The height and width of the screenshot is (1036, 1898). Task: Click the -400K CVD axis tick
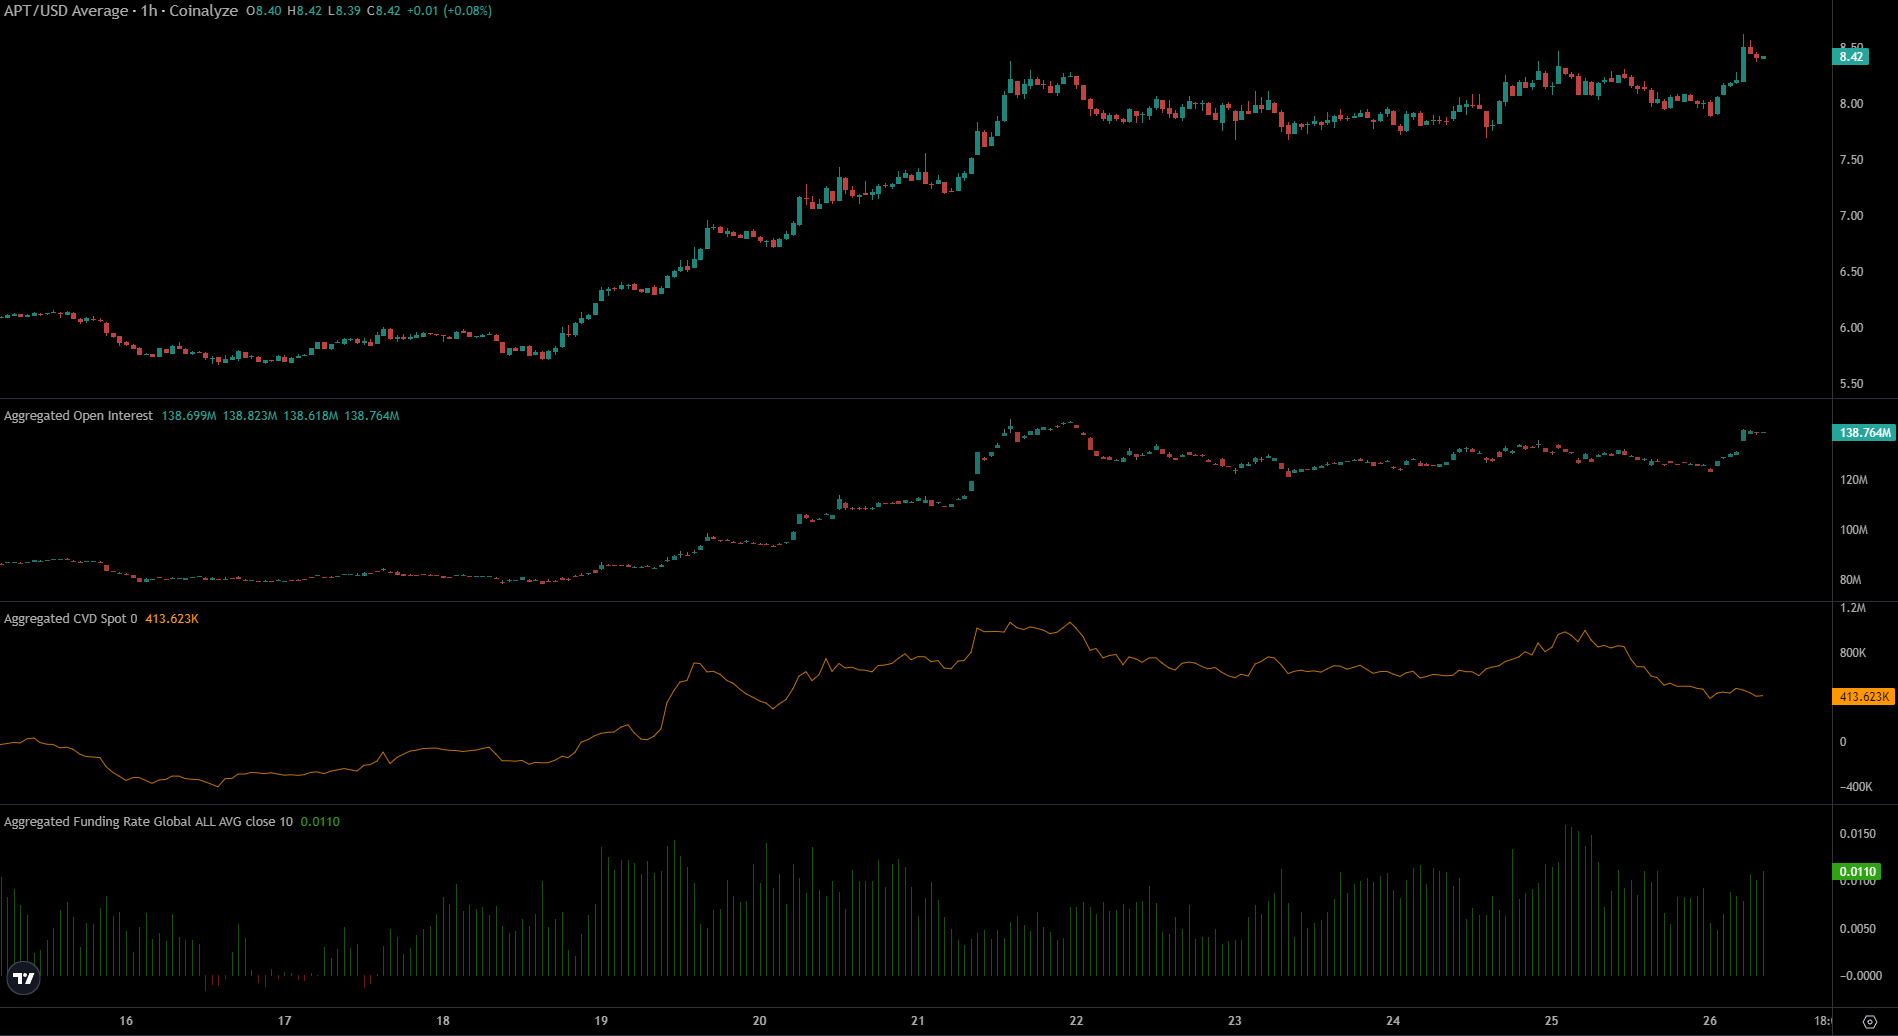[x=1855, y=787]
